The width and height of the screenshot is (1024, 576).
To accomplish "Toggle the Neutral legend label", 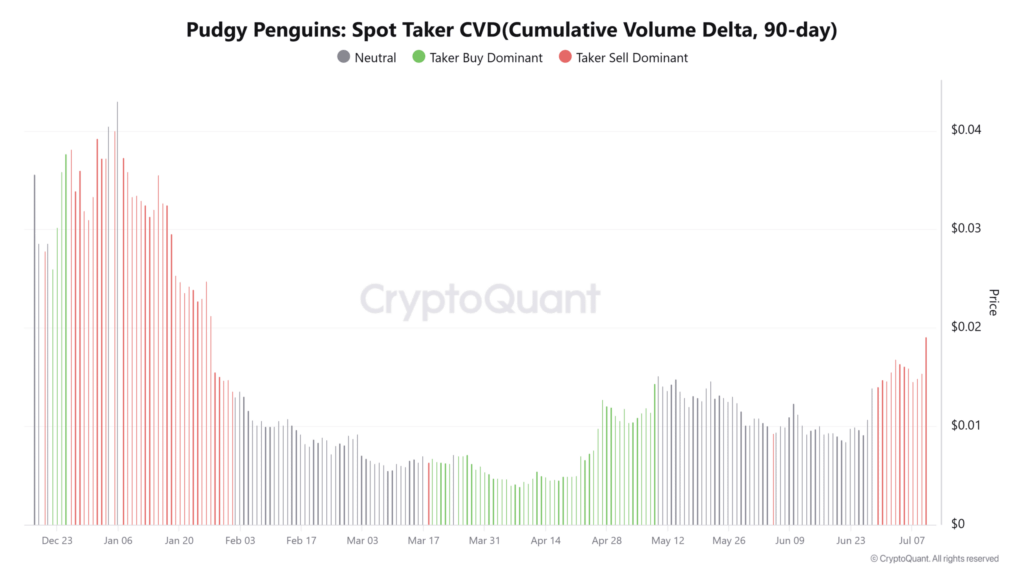I will 375,58.
